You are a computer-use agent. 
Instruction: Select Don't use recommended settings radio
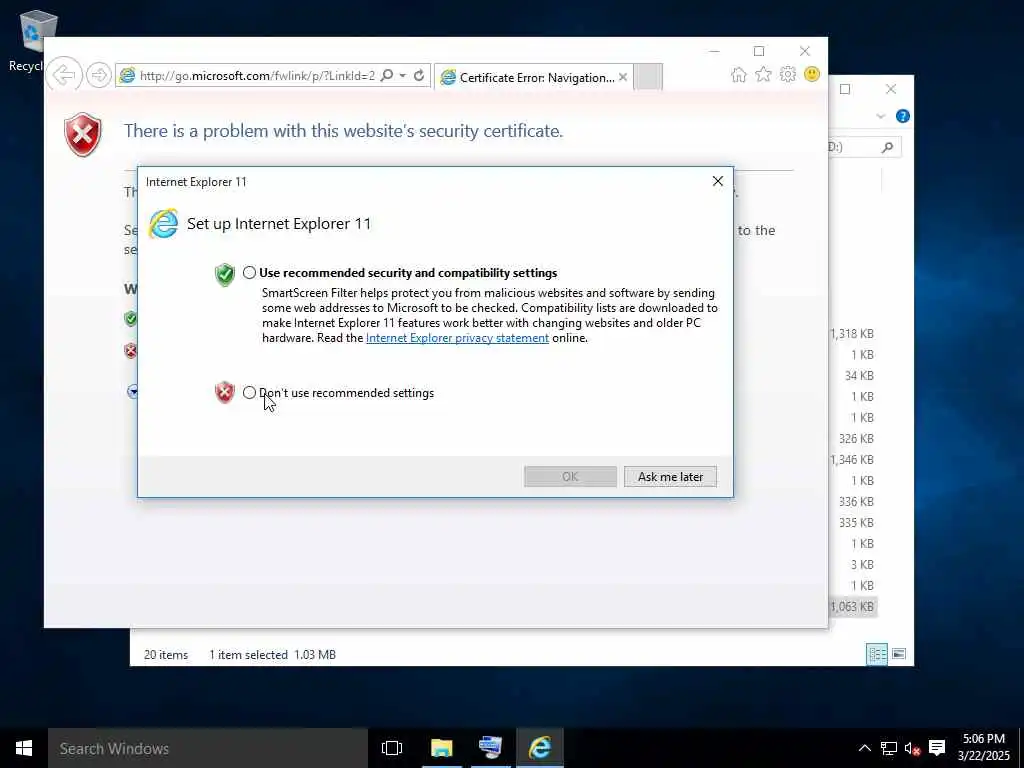point(249,392)
